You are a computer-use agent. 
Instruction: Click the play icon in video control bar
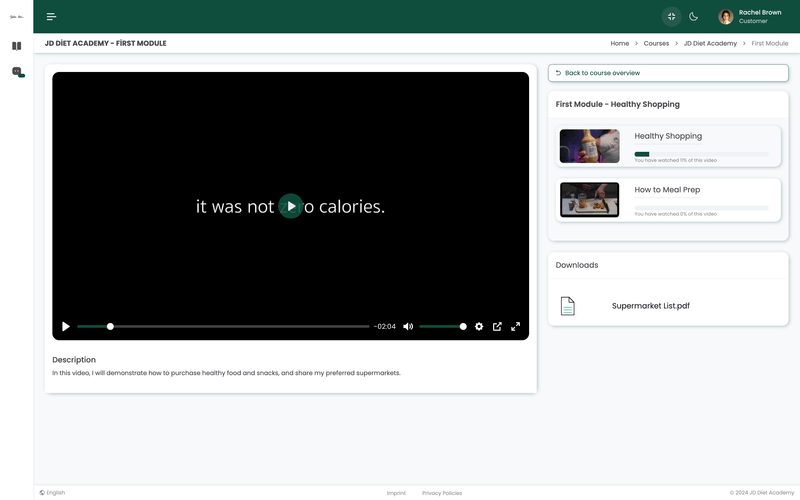[66, 327]
